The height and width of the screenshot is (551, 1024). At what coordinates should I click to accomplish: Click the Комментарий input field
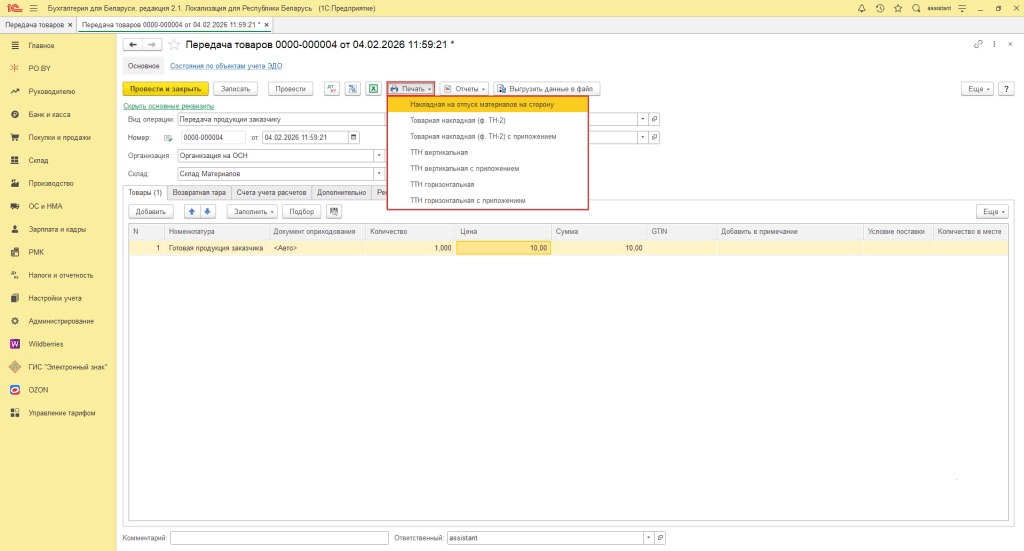point(279,538)
